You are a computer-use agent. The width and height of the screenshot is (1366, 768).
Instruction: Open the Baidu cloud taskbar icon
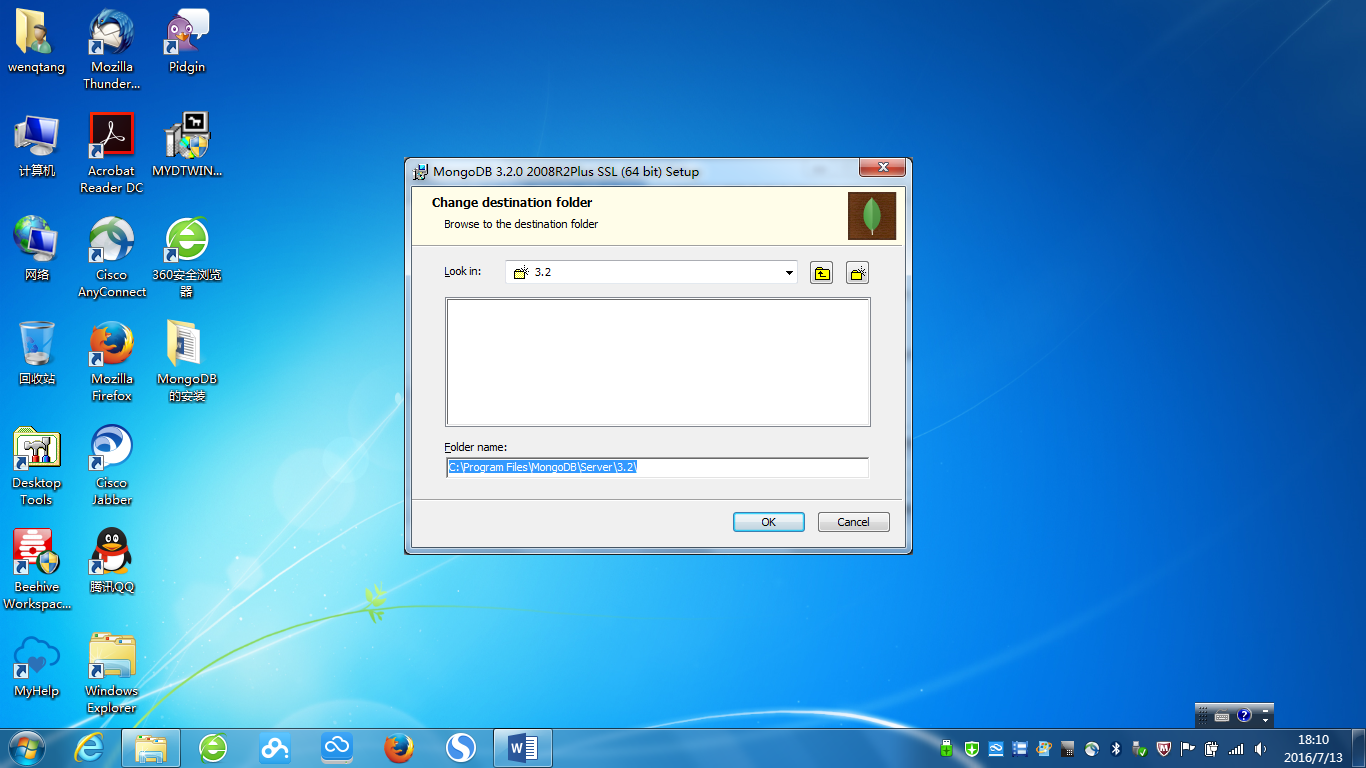275,748
